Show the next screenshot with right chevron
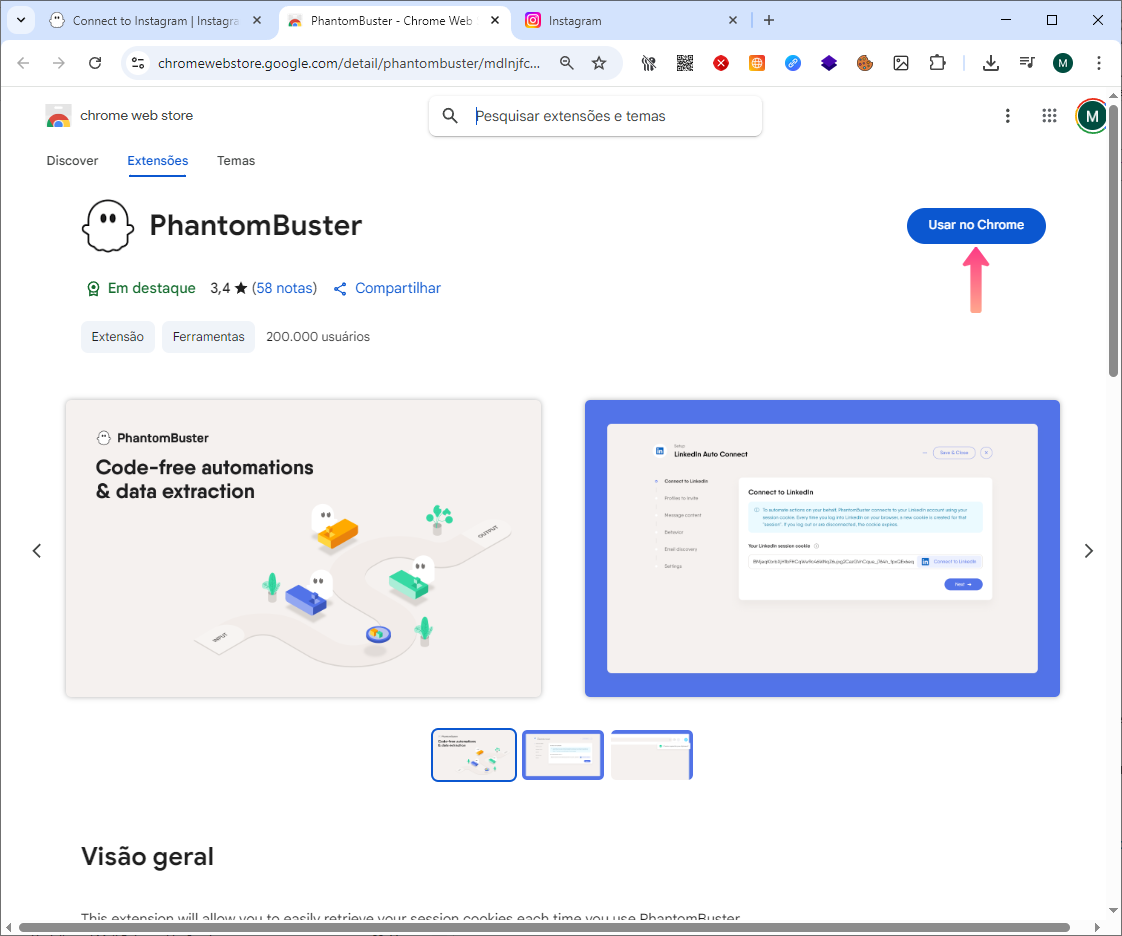Image resolution: width=1122 pixels, height=936 pixels. pyautogui.click(x=1088, y=550)
